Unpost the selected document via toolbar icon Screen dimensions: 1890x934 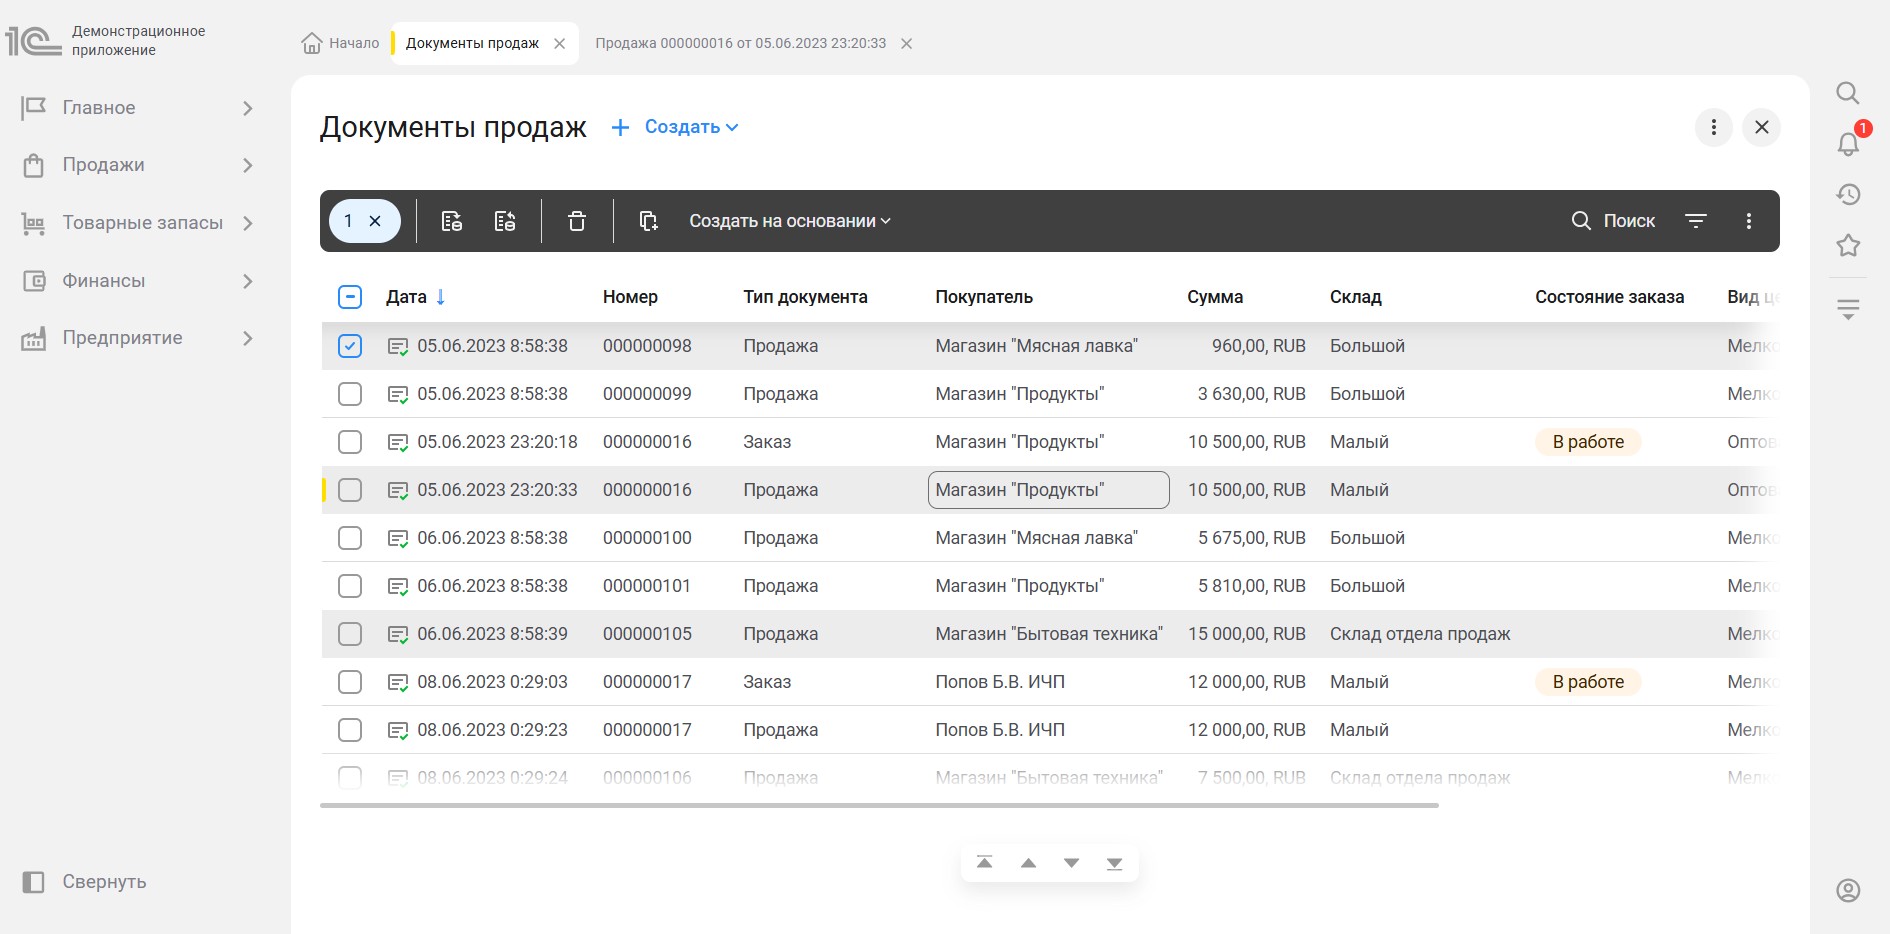click(x=505, y=221)
